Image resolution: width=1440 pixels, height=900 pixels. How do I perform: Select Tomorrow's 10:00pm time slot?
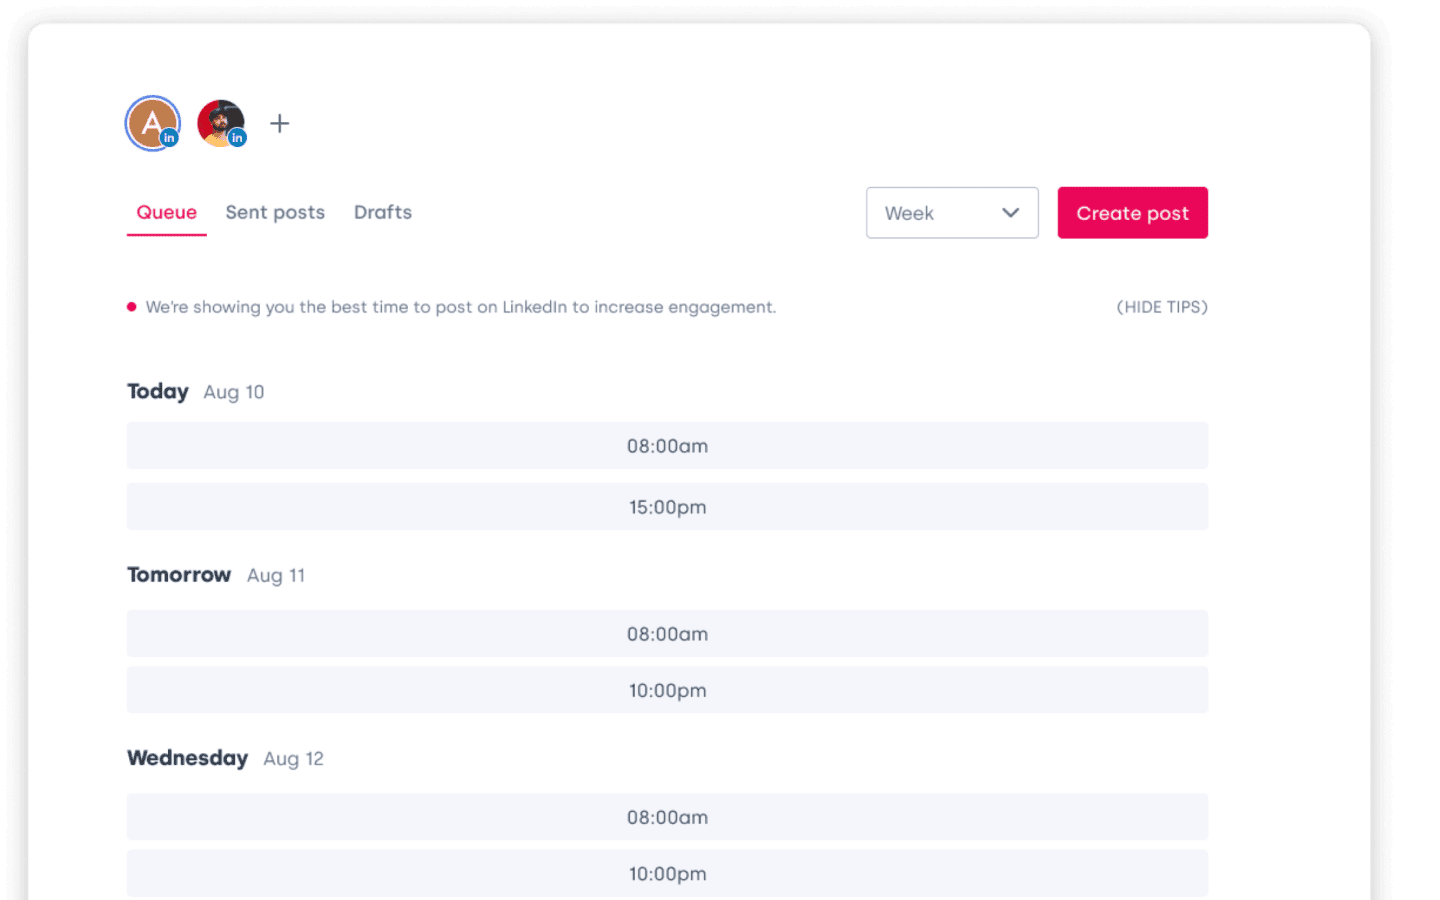click(x=667, y=690)
